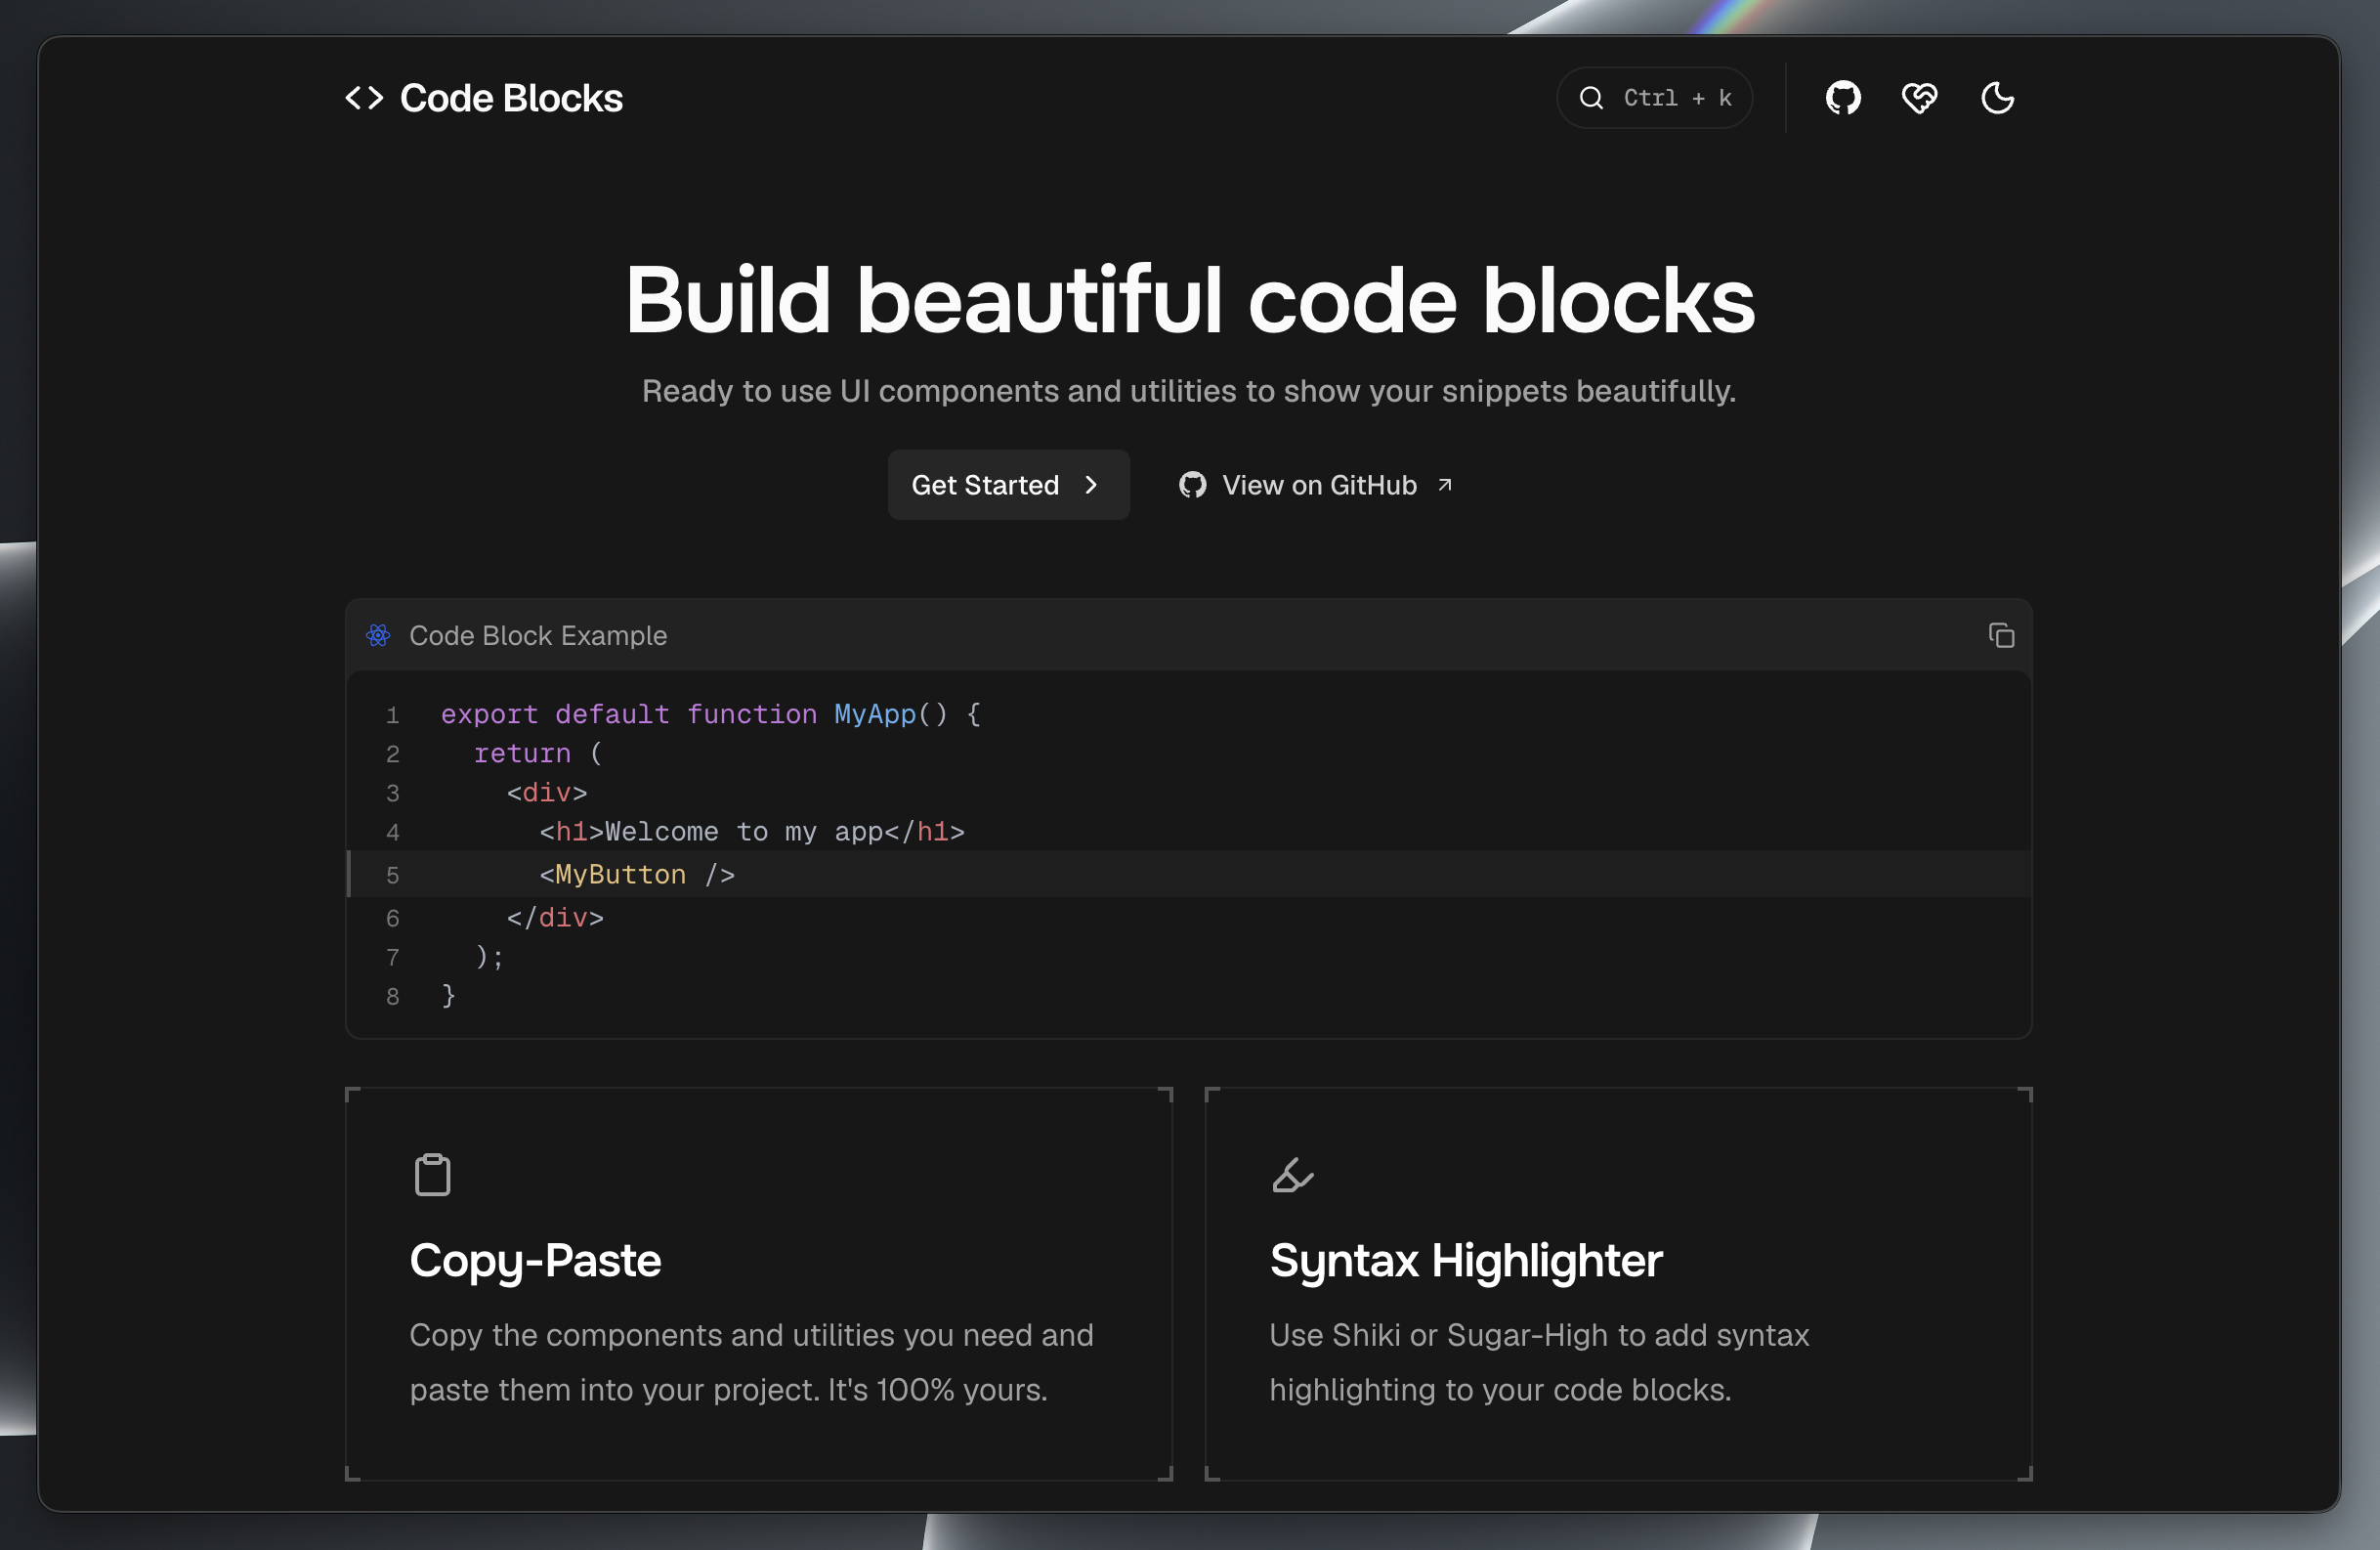The height and width of the screenshot is (1550, 2380).
Task: Click the React logo beside Code Block Example
Action: [378, 636]
